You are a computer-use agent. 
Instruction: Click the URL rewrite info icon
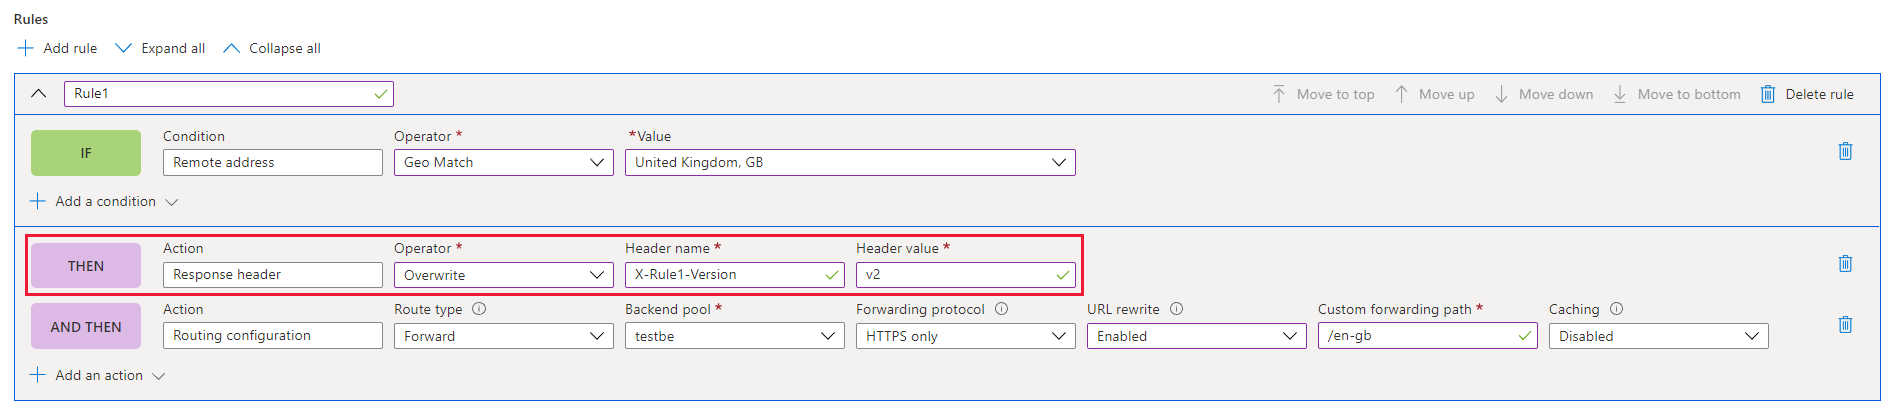pos(1176,309)
